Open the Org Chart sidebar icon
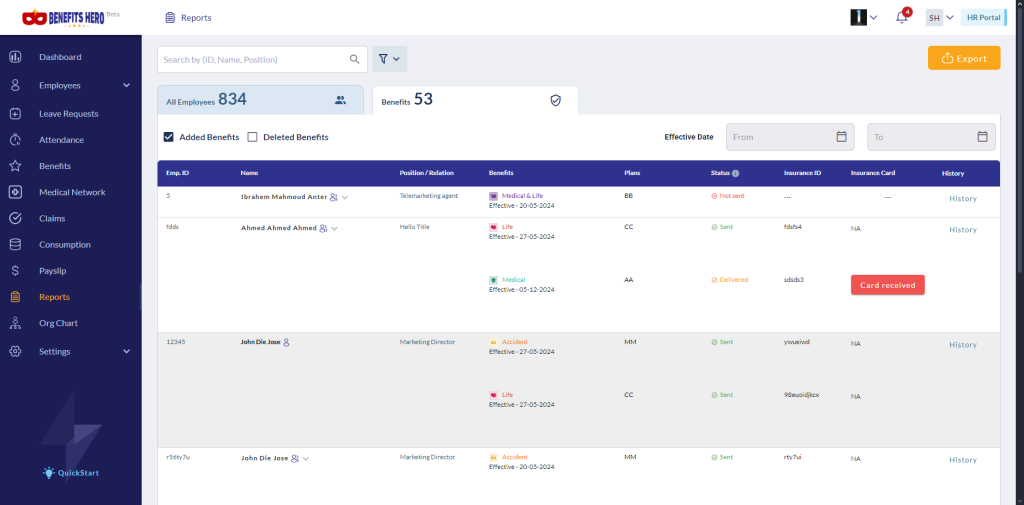The height and width of the screenshot is (505, 1024). pos(16,323)
